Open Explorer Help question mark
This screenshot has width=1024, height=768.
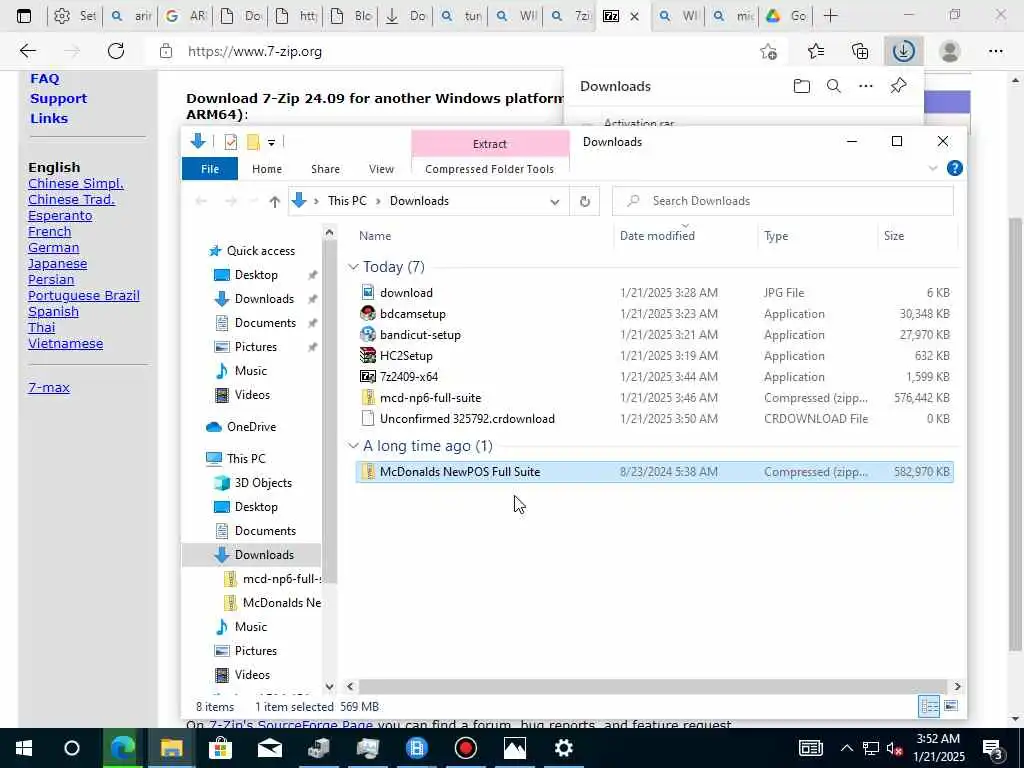[954, 168]
